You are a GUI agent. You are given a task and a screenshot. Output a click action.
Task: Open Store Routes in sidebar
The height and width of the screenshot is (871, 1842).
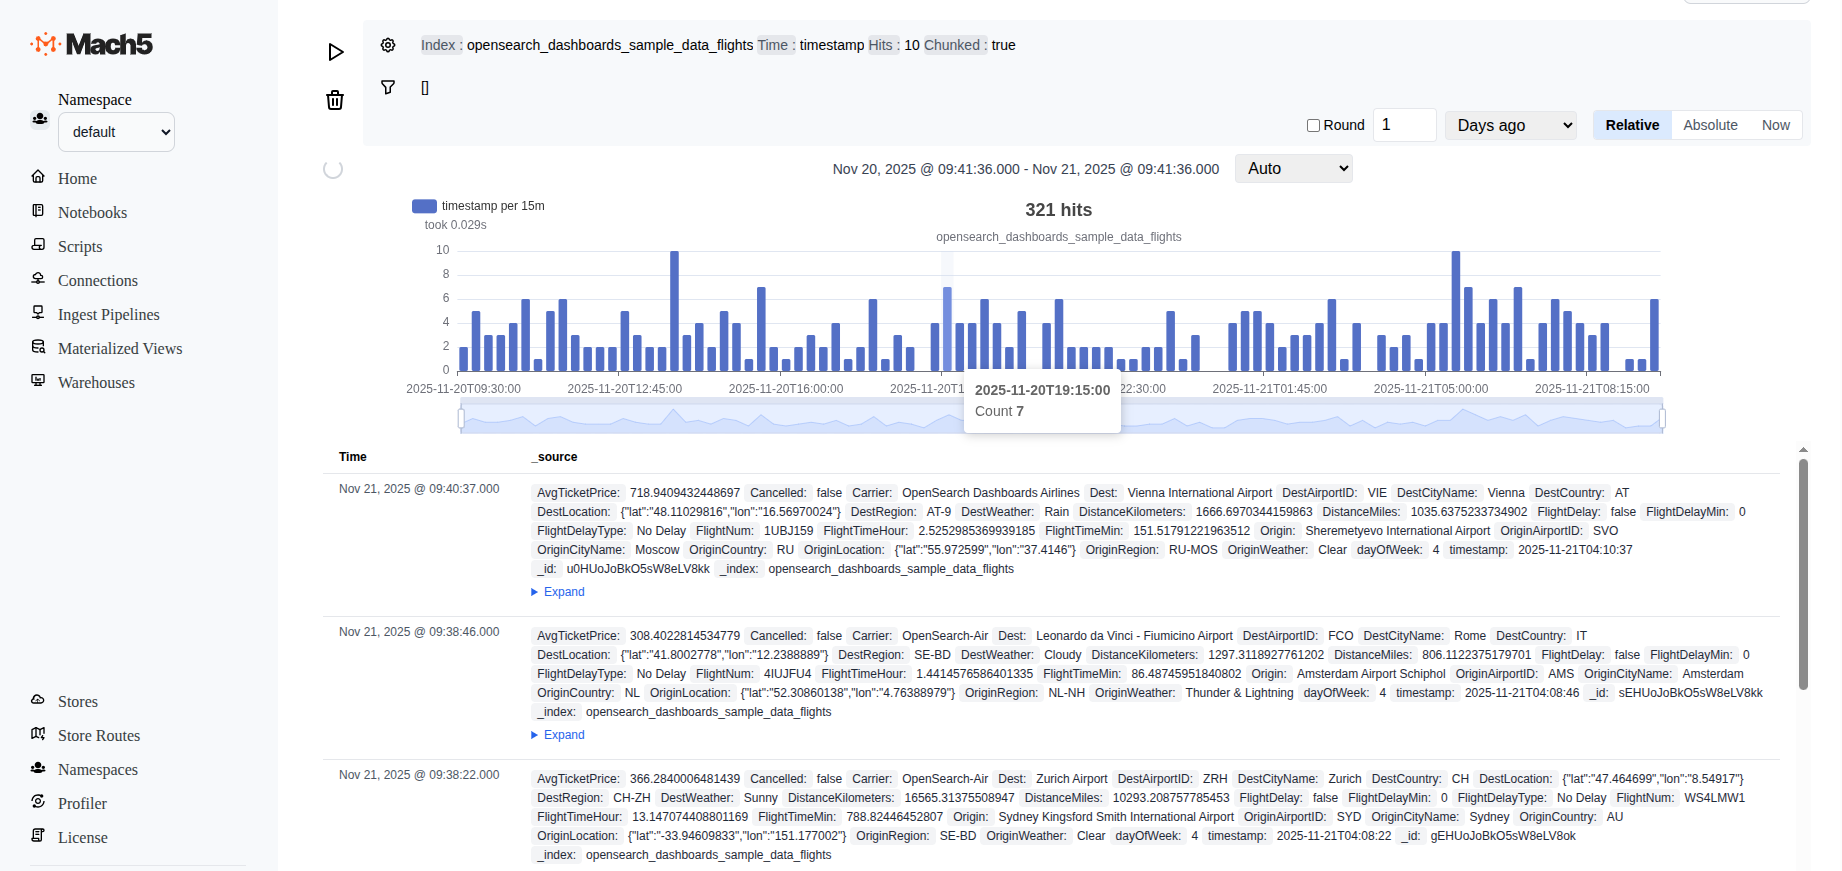click(x=98, y=735)
